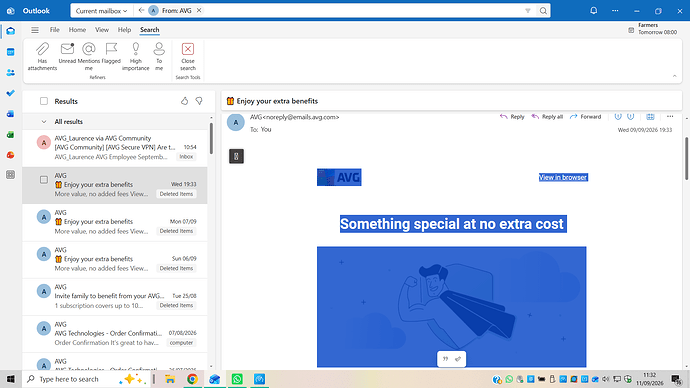Screen dimensions: 690x388
Task: Forward the AVG email
Action: [x=585, y=117]
